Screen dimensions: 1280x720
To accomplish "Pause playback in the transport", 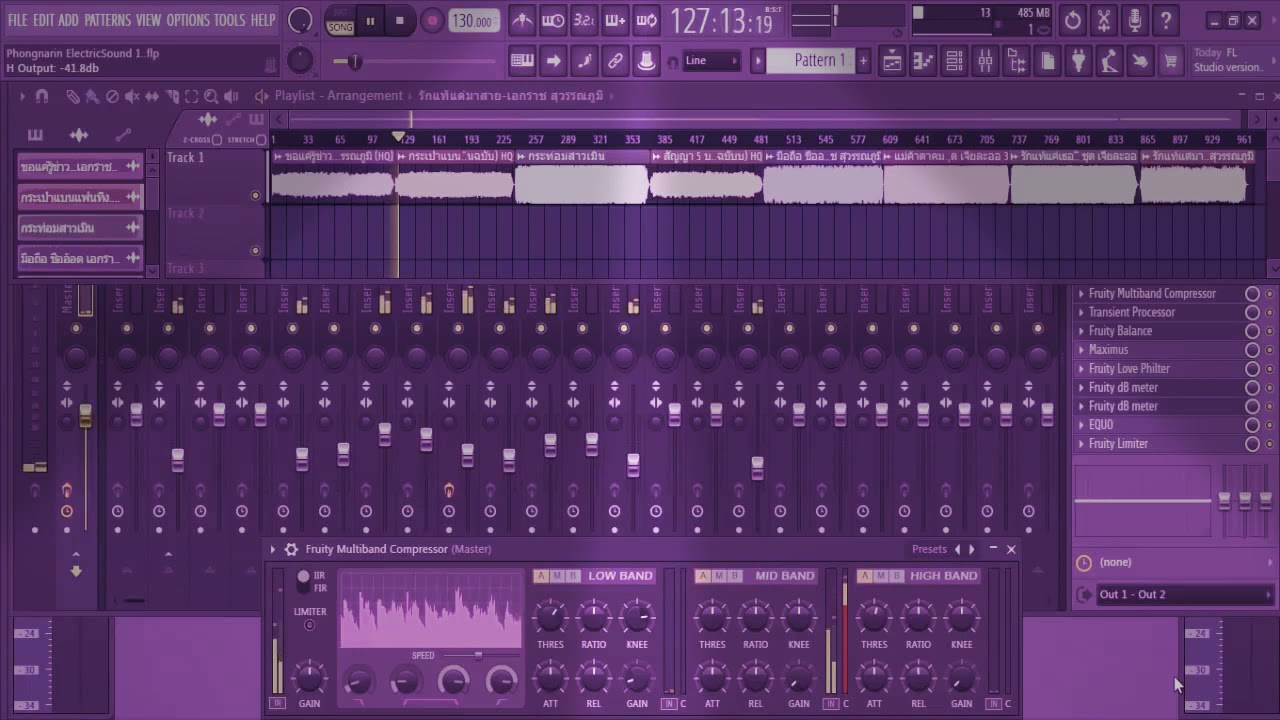I will [370, 20].
